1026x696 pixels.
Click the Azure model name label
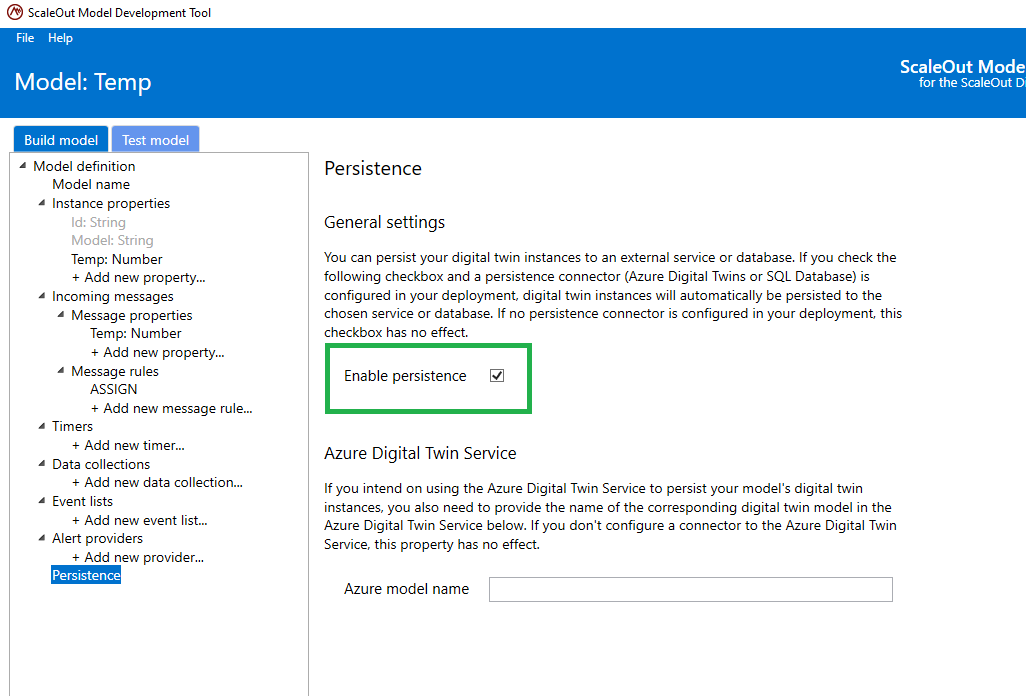point(406,589)
